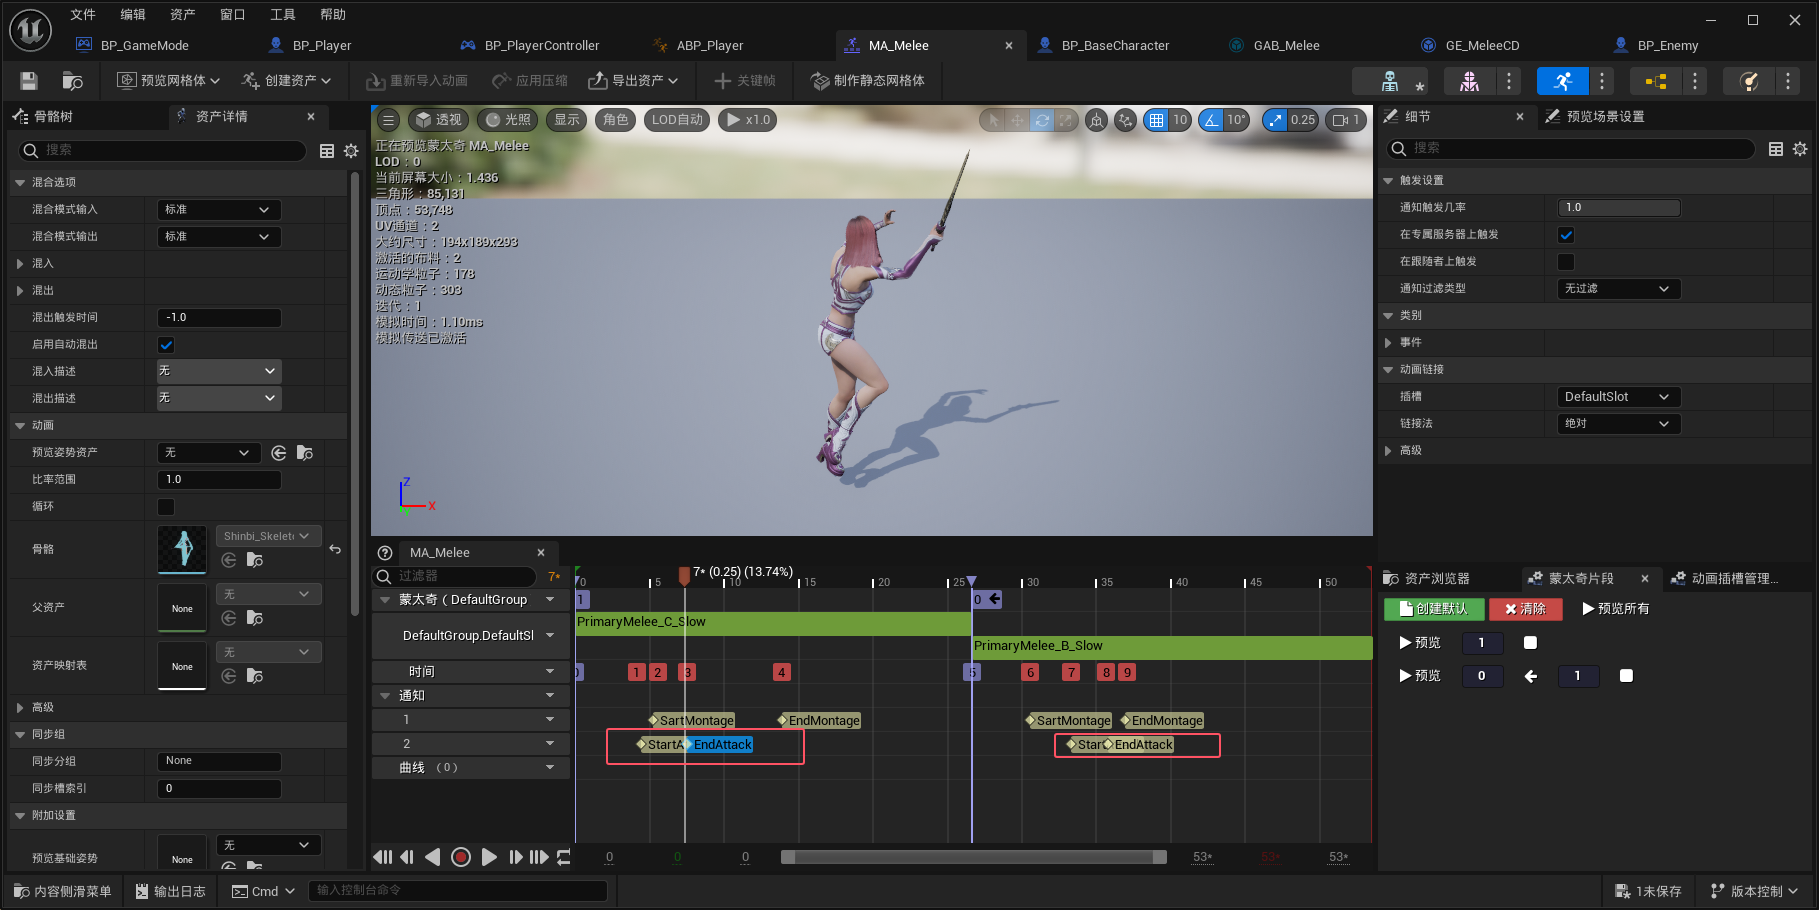Reset skeleton property to default arrow
The height and width of the screenshot is (910, 1819).
click(335, 549)
